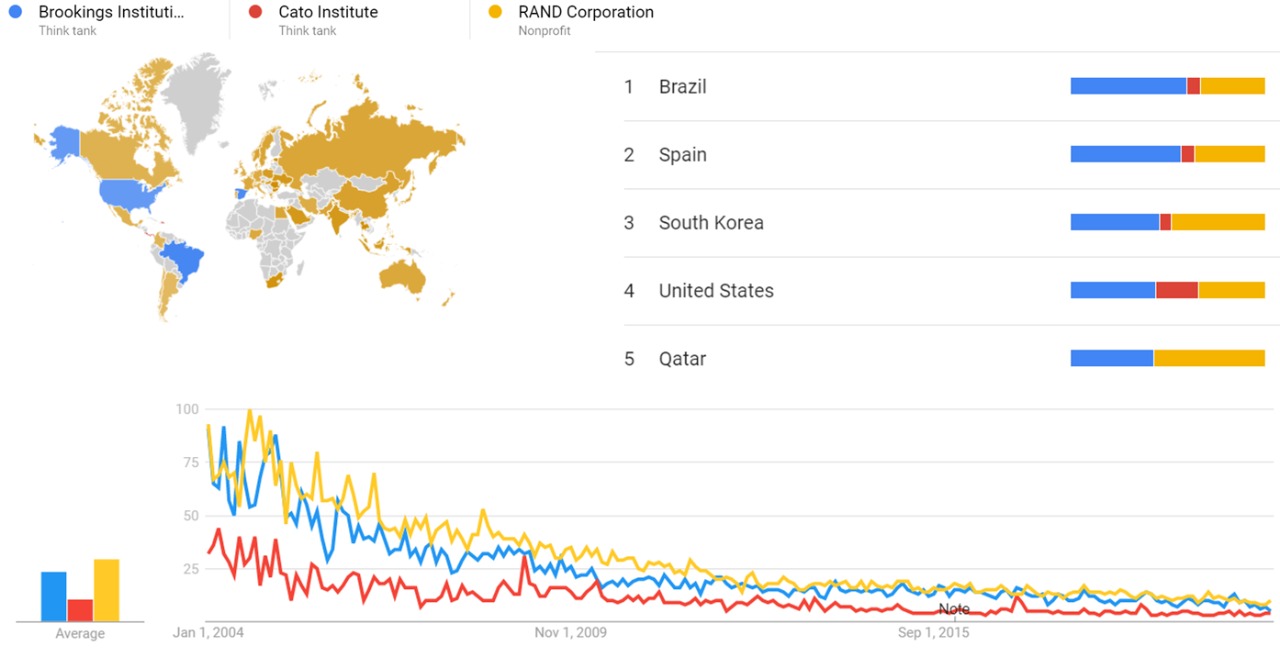This screenshot has width=1280, height=668.
Task: Click the yellow dot beside RAND Corporation
Action: 495,13
